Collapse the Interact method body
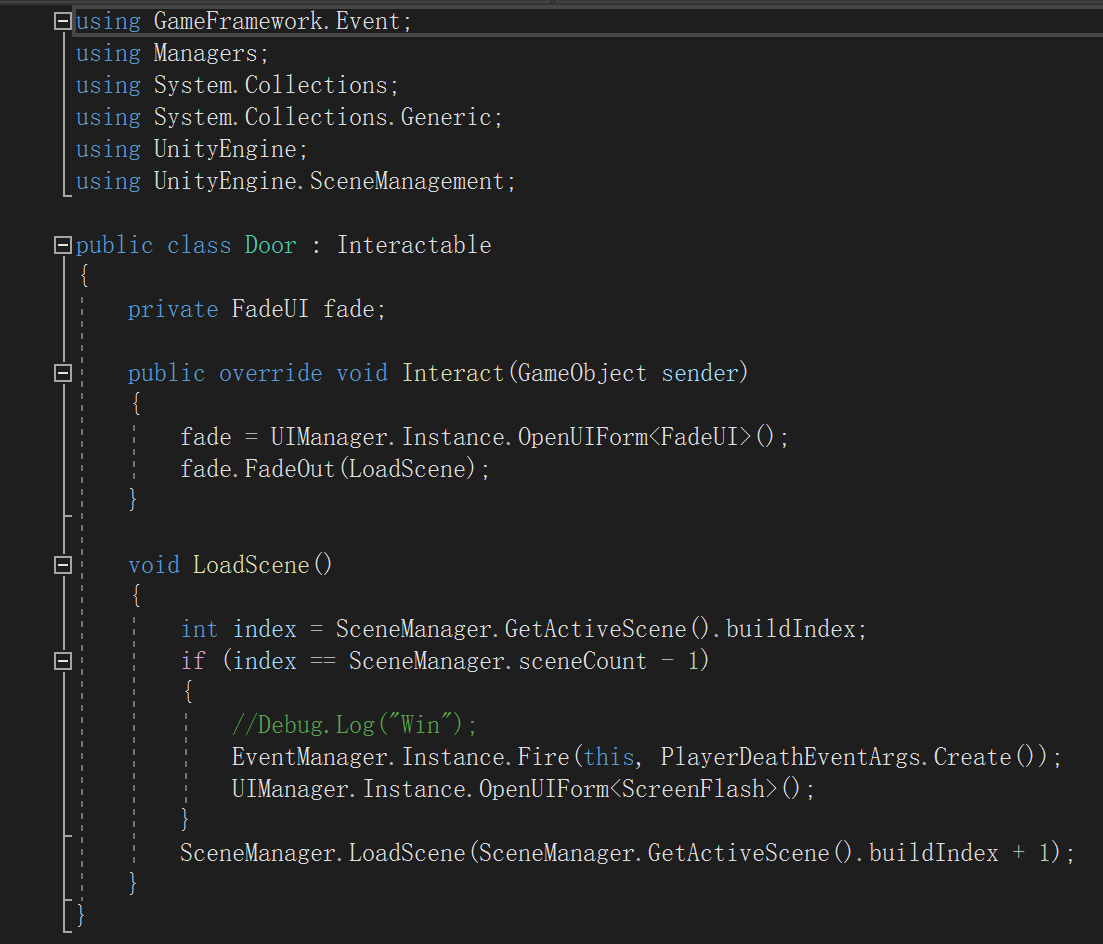Viewport: 1103px width, 944px height. 63,373
